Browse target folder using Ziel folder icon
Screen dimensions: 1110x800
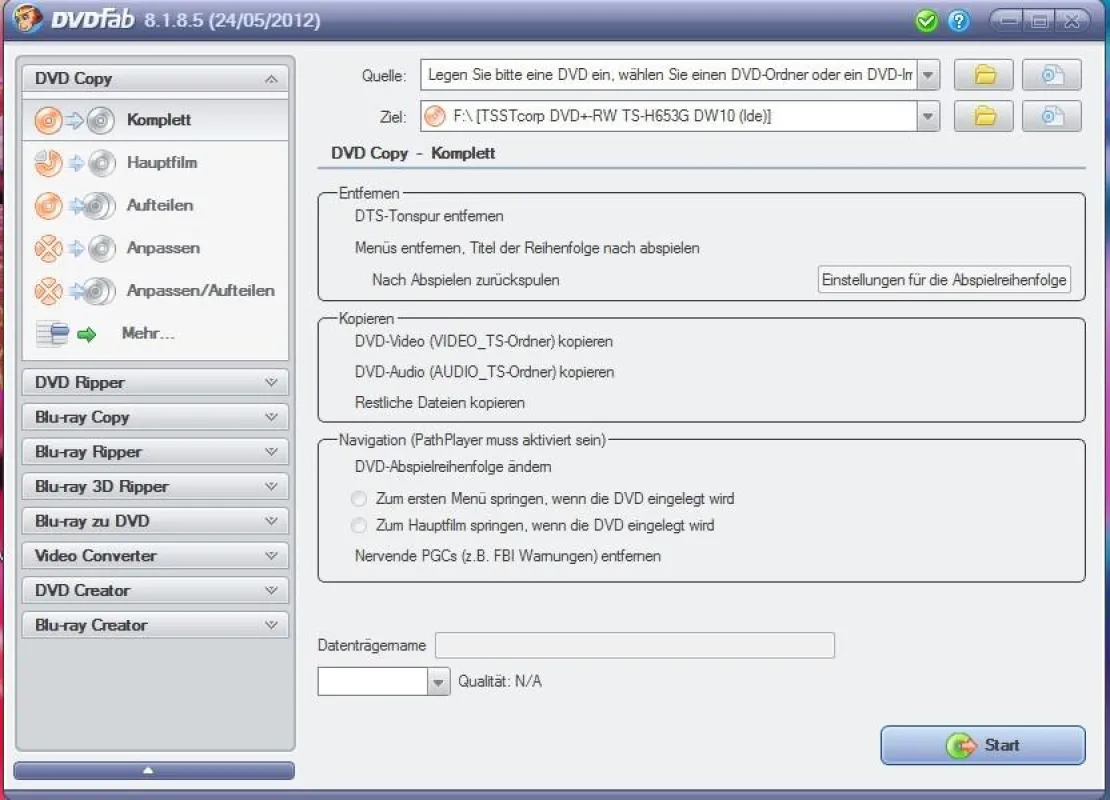point(984,116)
